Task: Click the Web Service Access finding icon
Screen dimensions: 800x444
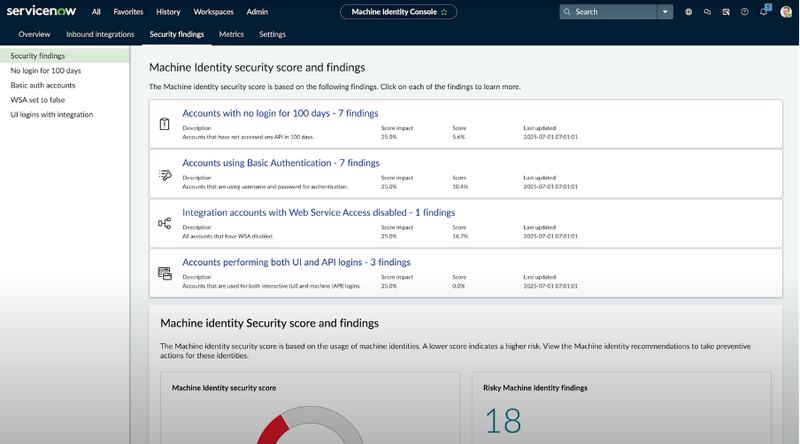Action: pos(164,224)
